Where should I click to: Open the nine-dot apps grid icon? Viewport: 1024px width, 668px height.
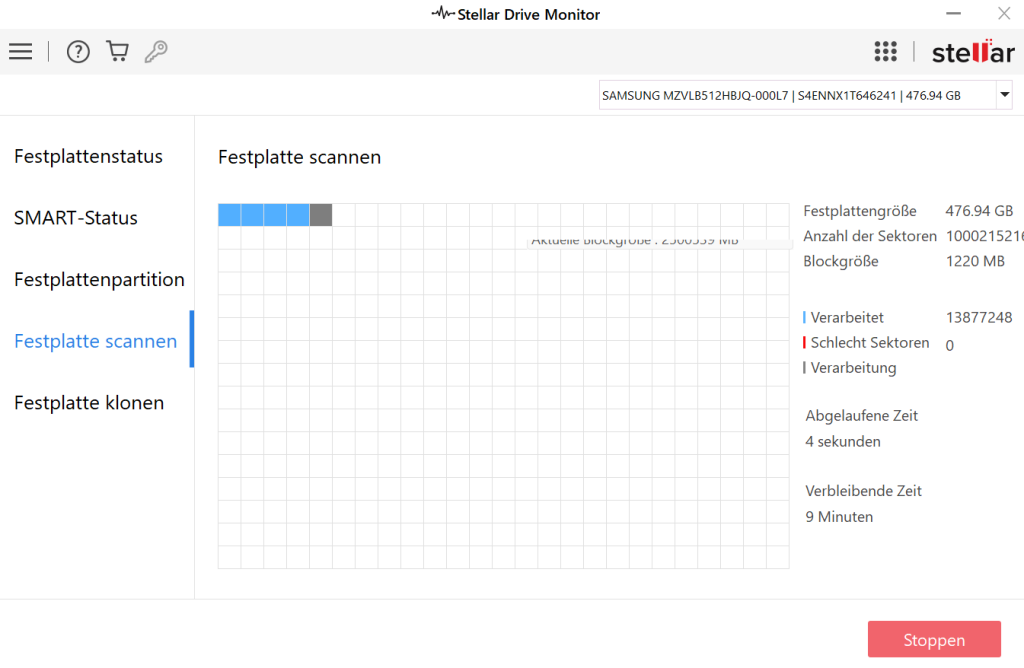(885, 52)
